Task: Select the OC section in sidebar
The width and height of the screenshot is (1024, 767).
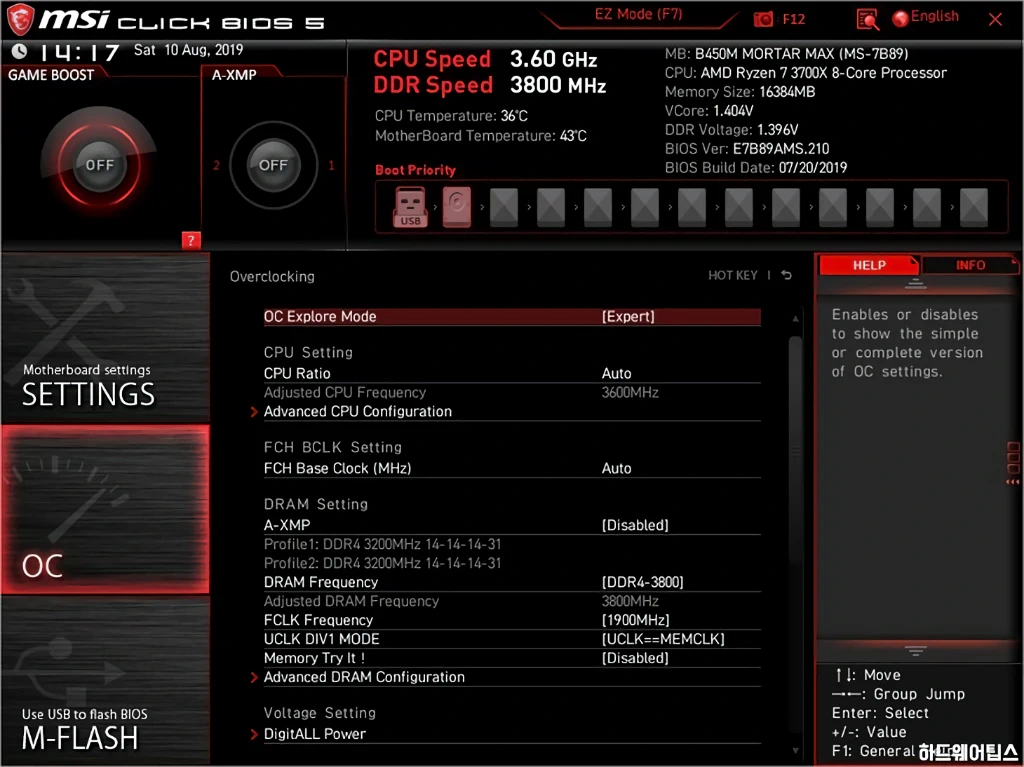Action: tap(105, 510)
